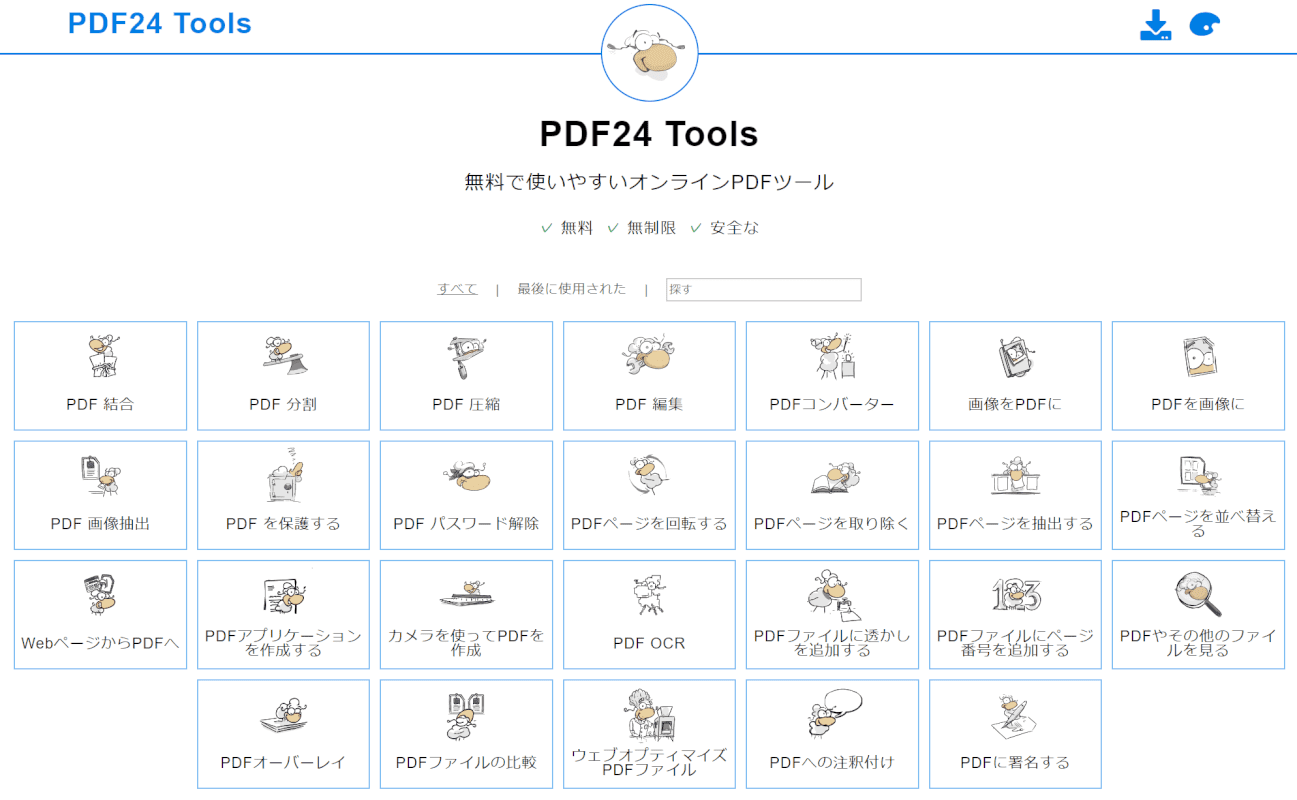Open the PDF パスワード解除 tool
Screen dimensions: 1297x800
point(466,495)
